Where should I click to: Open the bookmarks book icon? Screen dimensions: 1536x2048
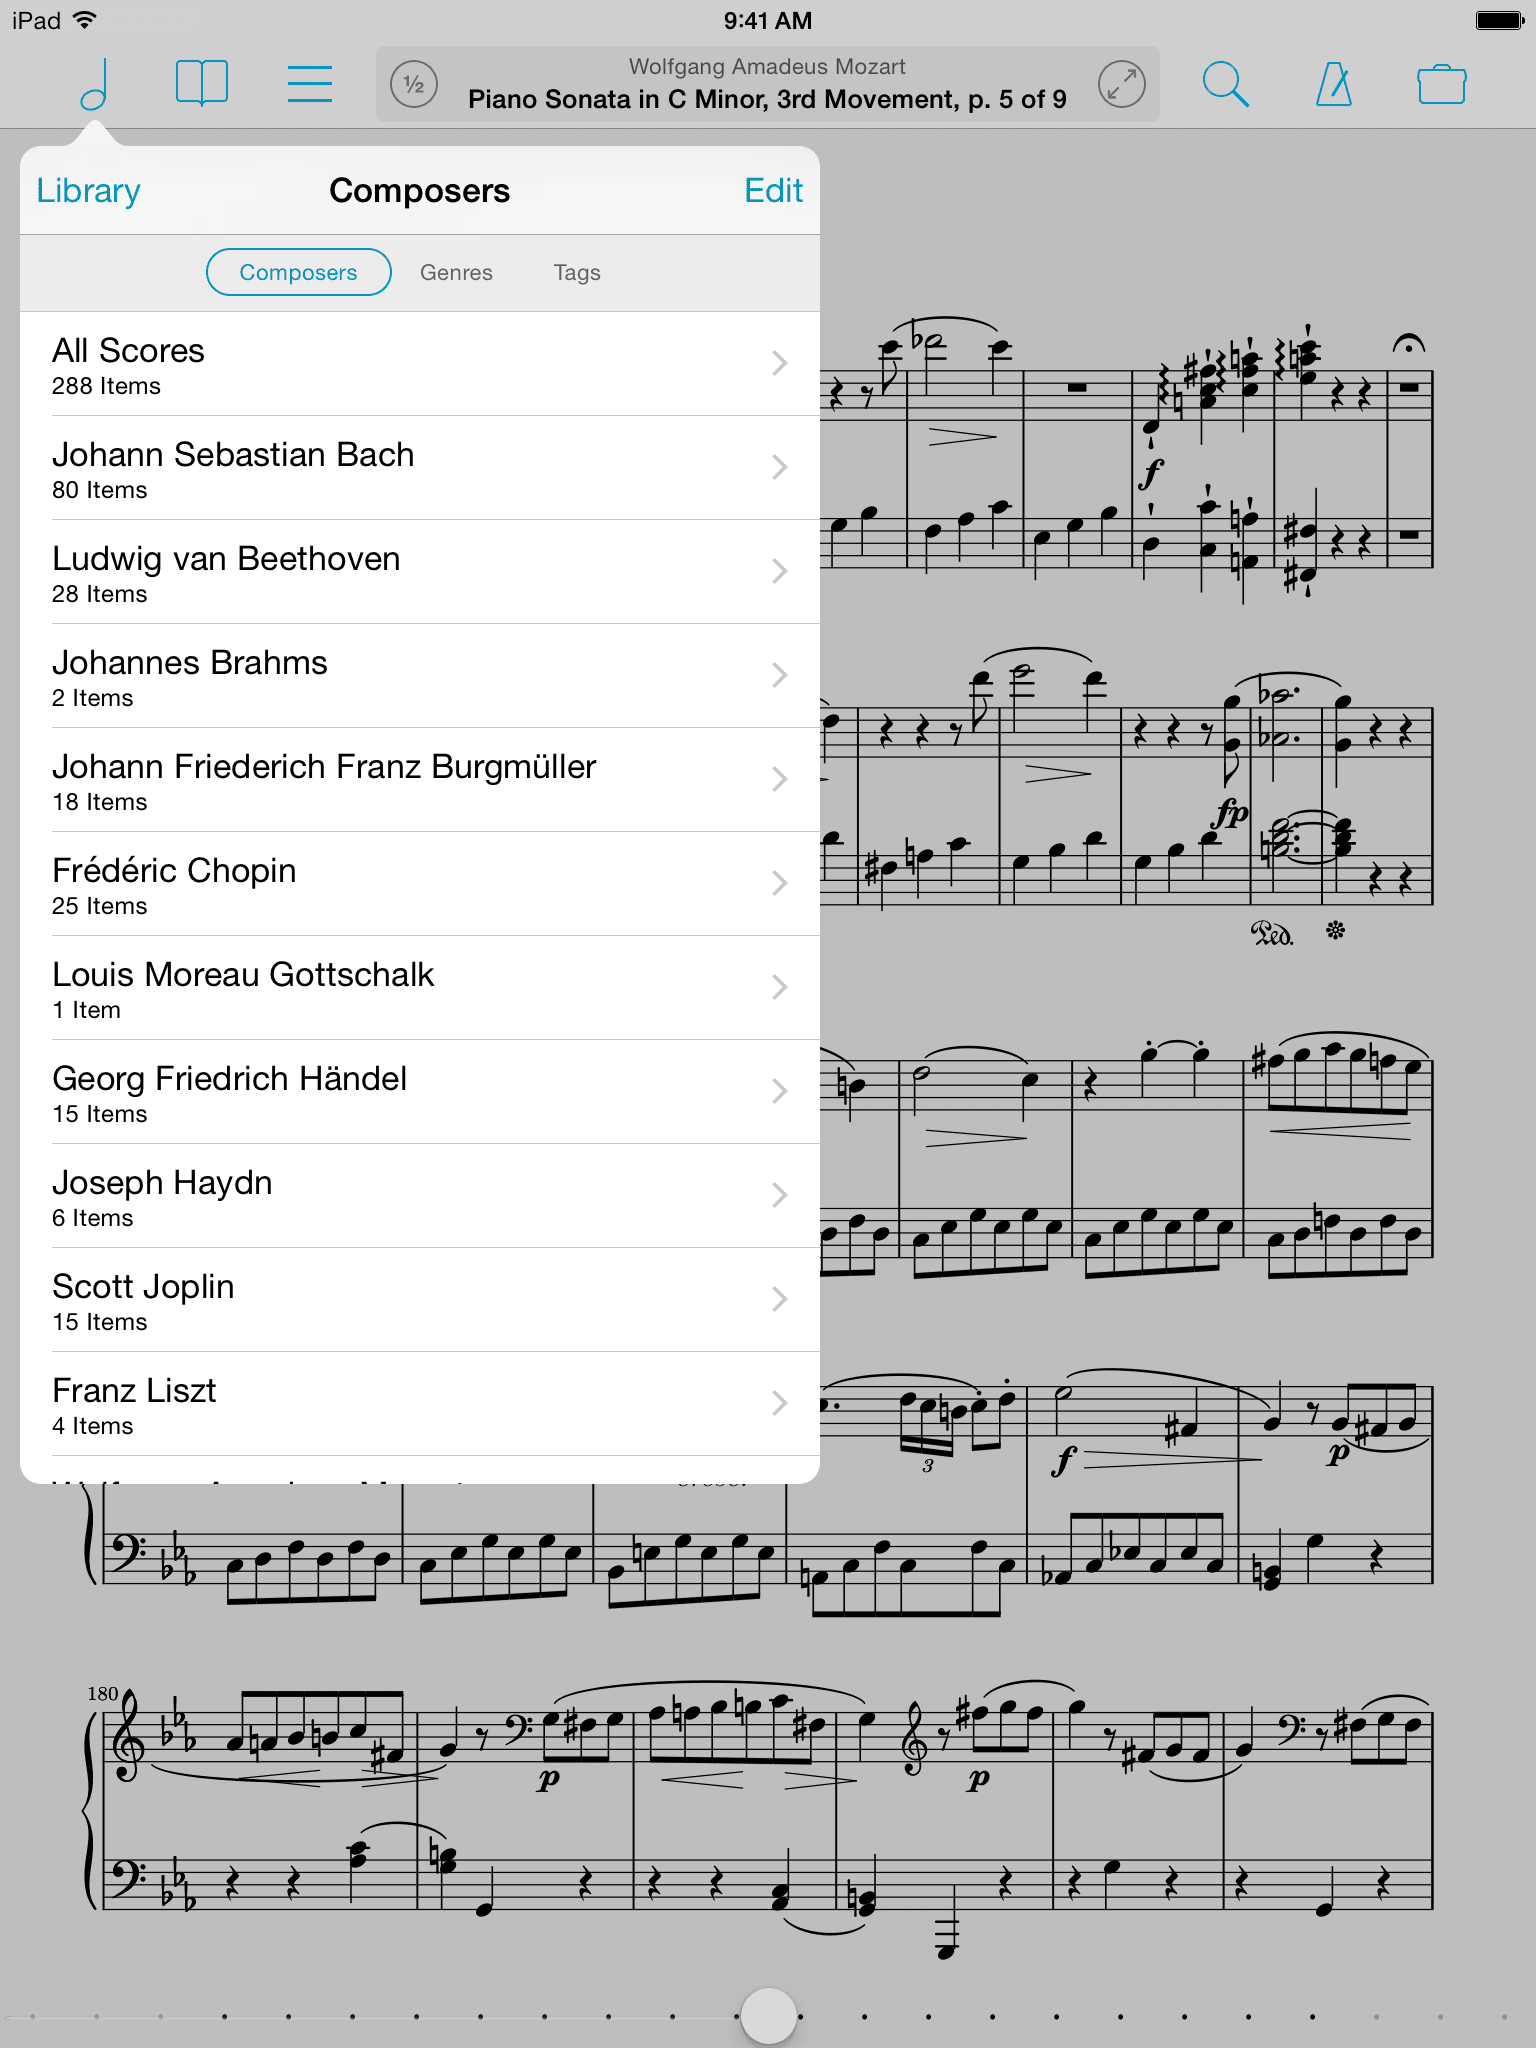[x=201, y=83]
